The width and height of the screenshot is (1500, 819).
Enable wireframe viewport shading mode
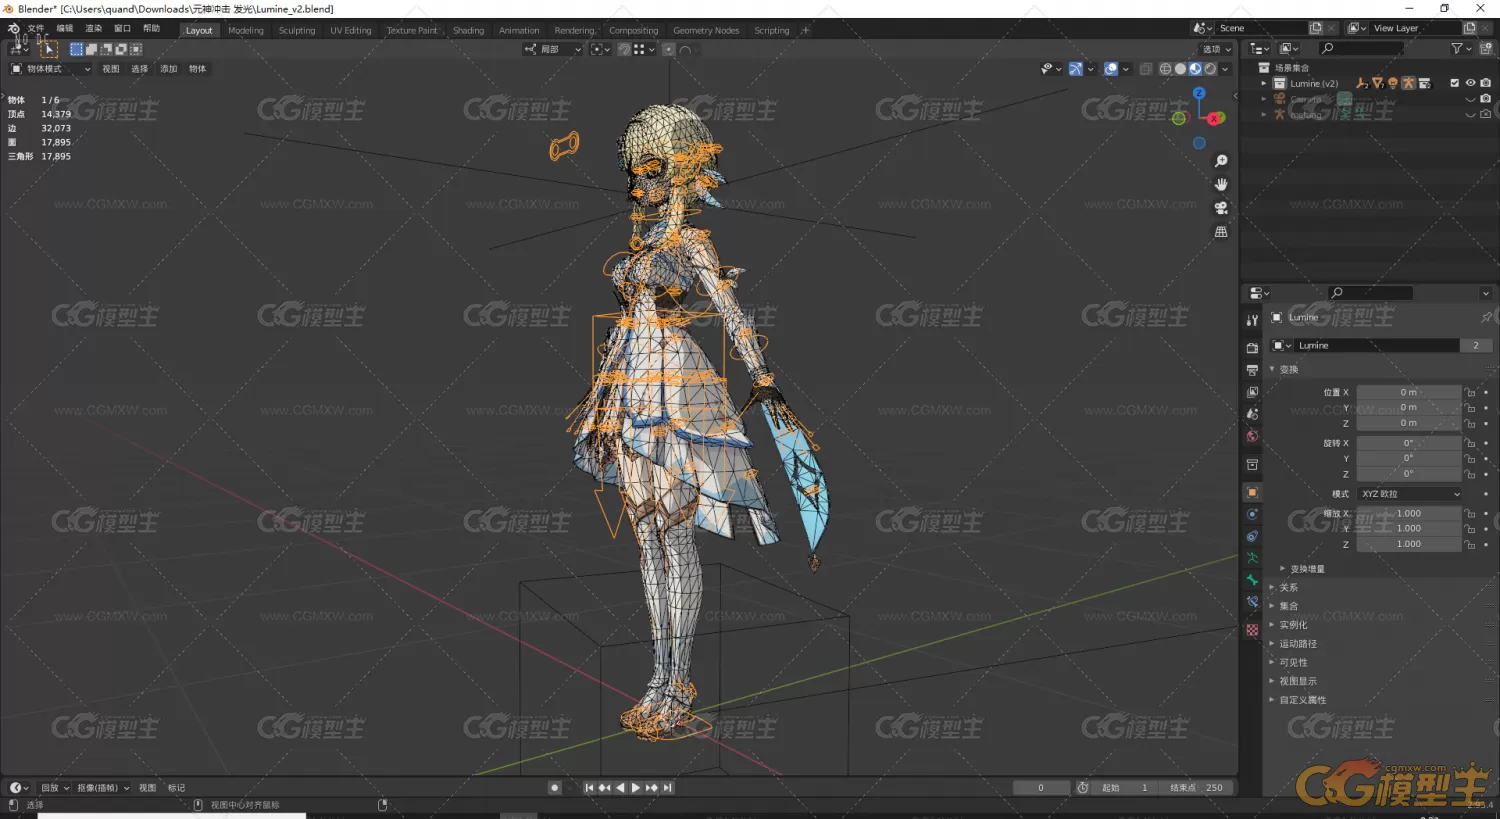click(x=1165, y=69)
